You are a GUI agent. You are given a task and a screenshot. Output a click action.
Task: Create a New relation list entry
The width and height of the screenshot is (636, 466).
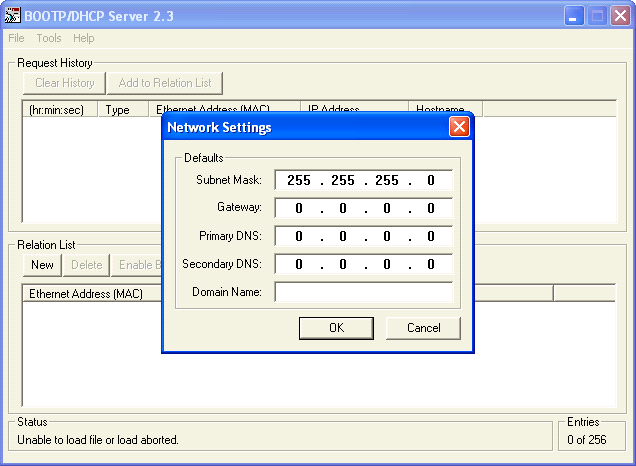tap(42, 265)
